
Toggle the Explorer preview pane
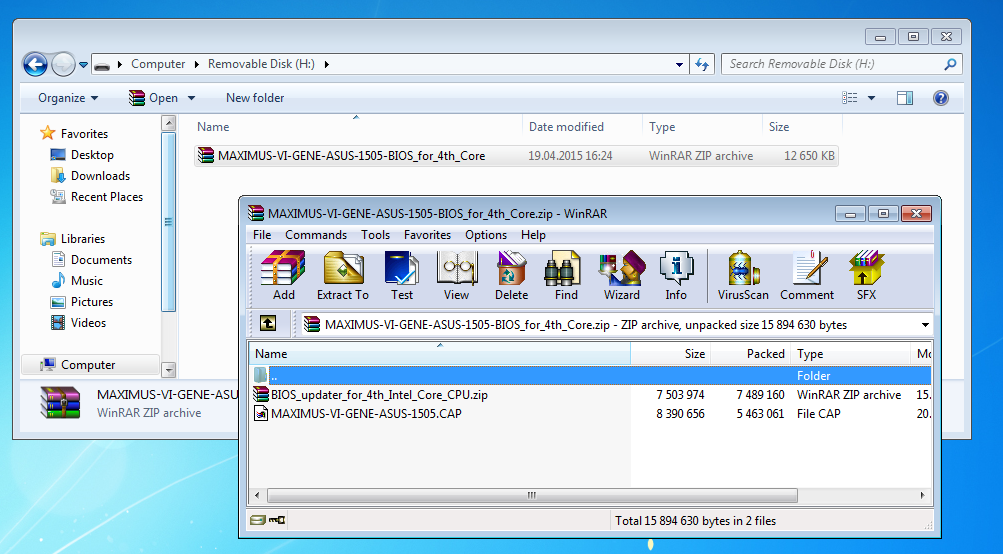pos(904,98)
